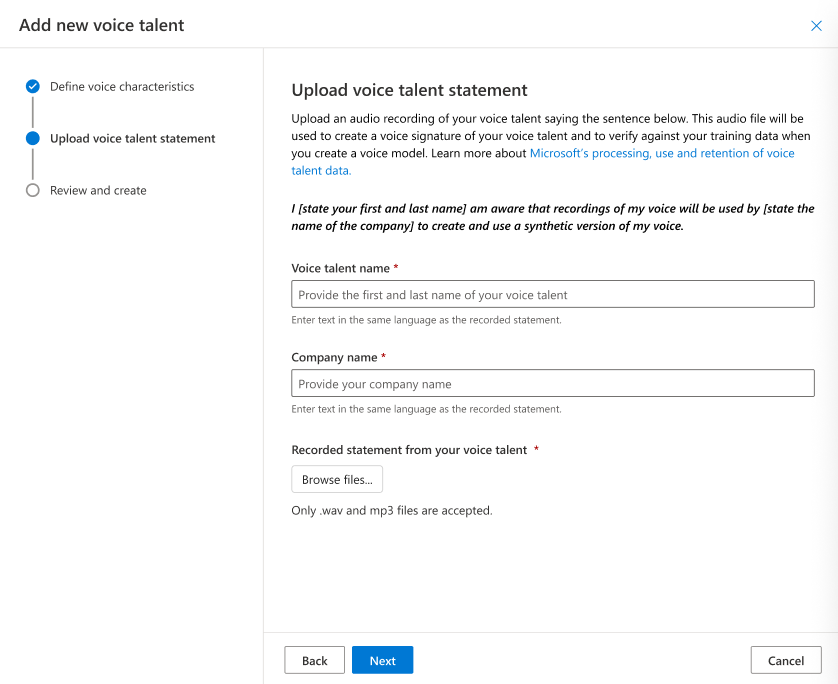
Task: Jump to Review and create step label
Action: (98, 190)
